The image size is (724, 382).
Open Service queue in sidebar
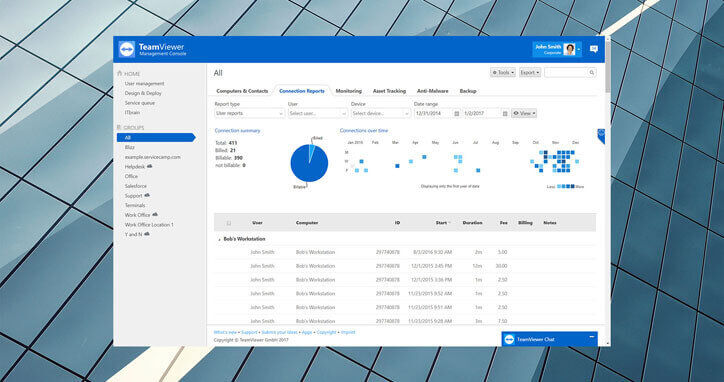click(139, 103)
